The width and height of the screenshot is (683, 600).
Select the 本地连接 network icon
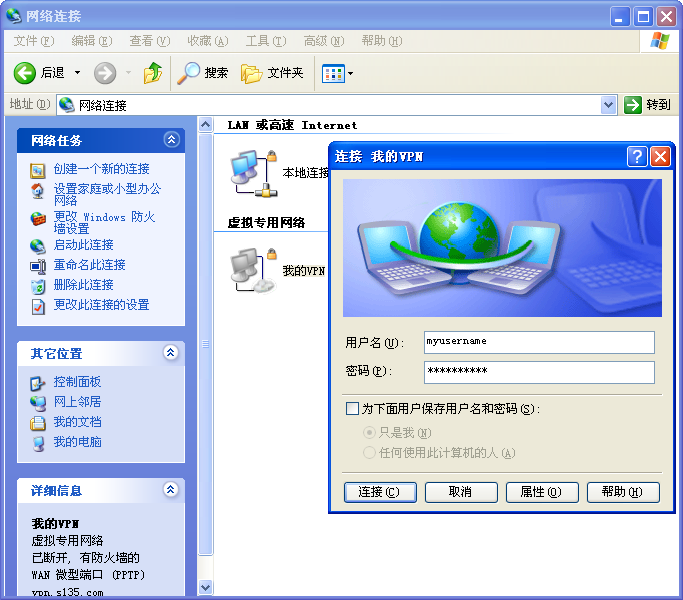pos(250,170)
